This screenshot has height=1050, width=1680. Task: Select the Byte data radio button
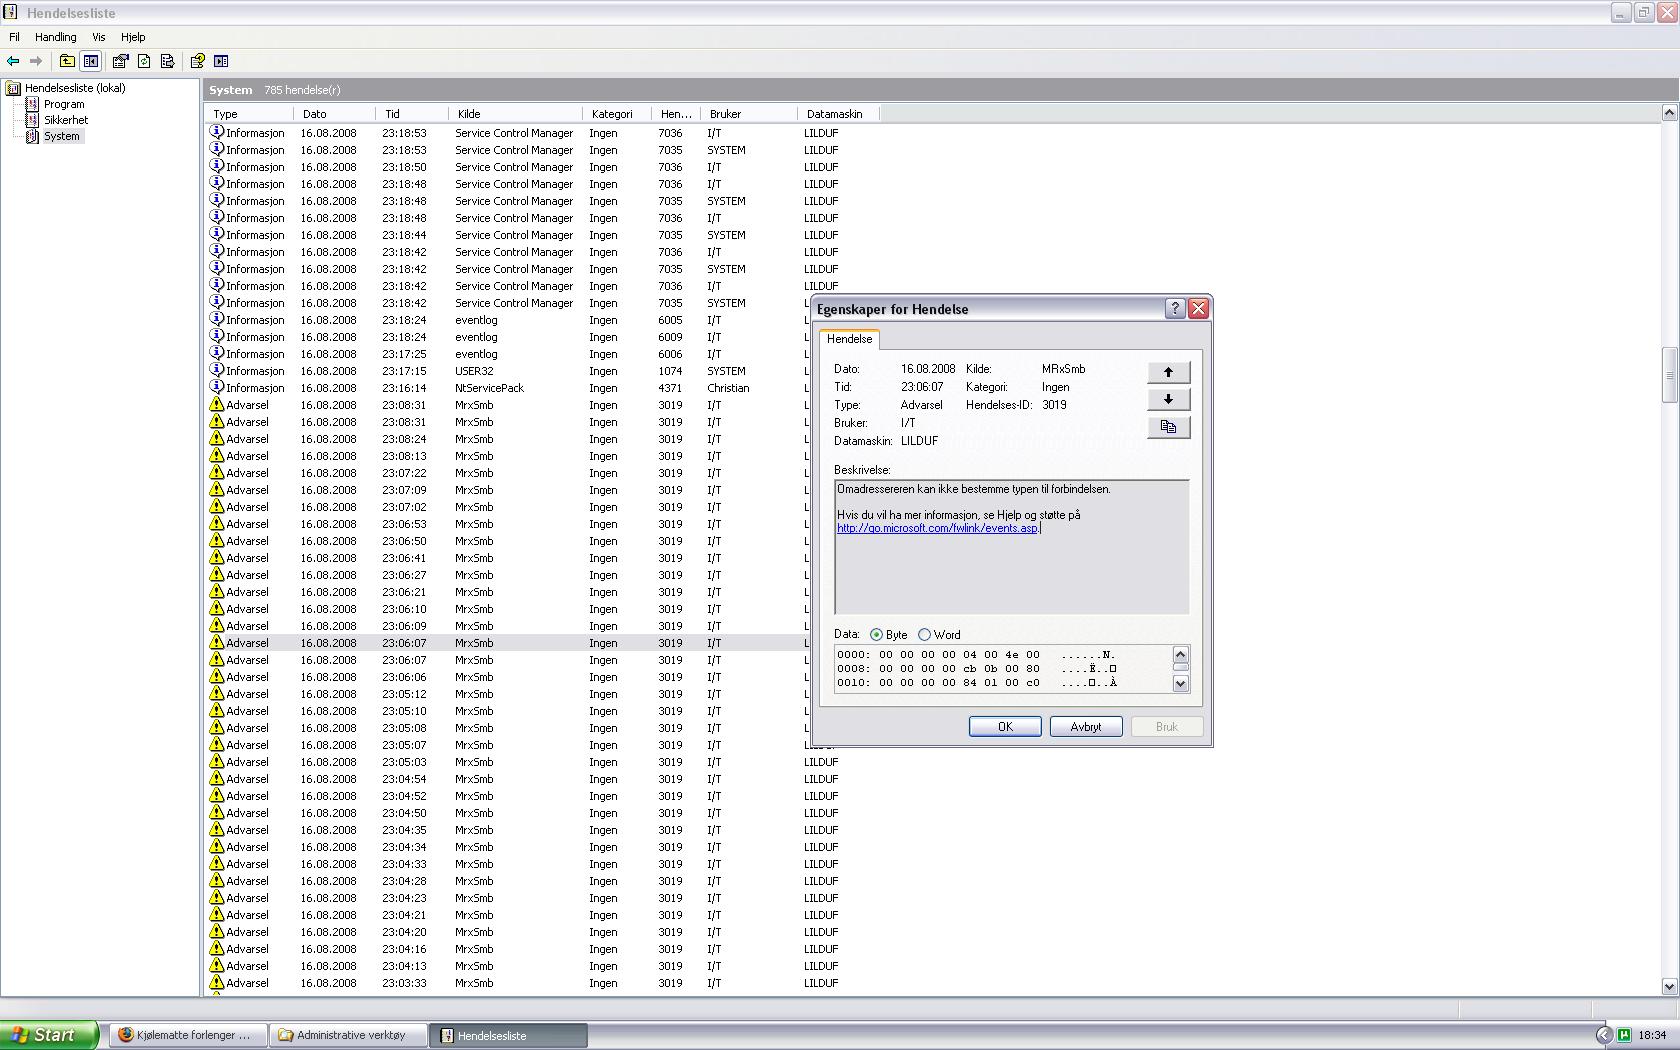(x=876, y=635)
